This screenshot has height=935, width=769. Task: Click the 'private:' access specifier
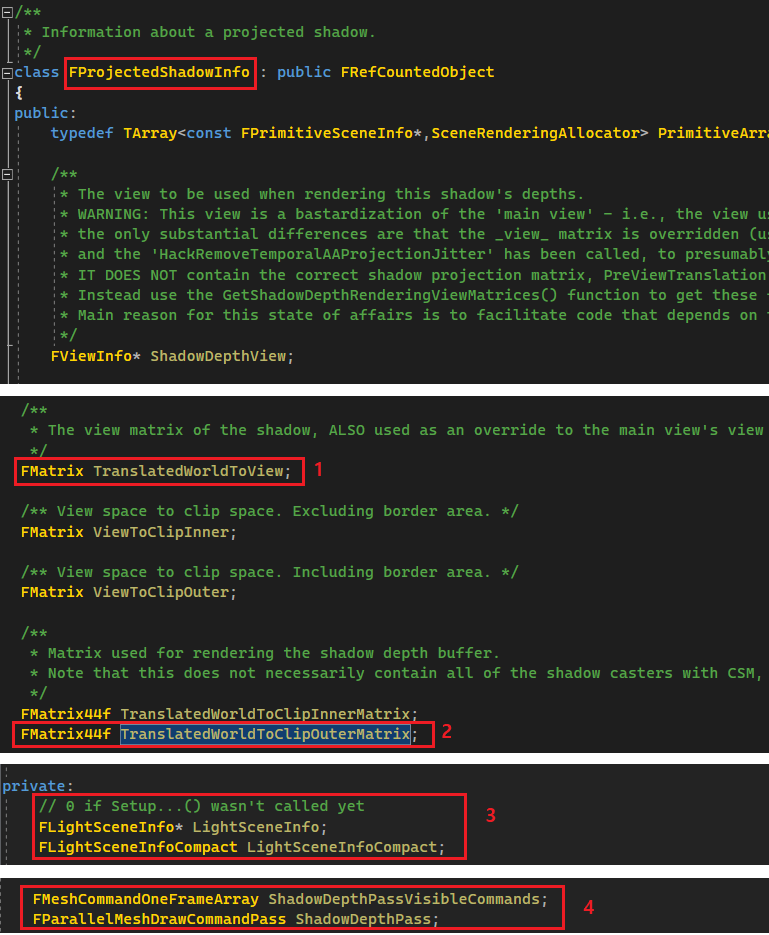tap(38, 786)
